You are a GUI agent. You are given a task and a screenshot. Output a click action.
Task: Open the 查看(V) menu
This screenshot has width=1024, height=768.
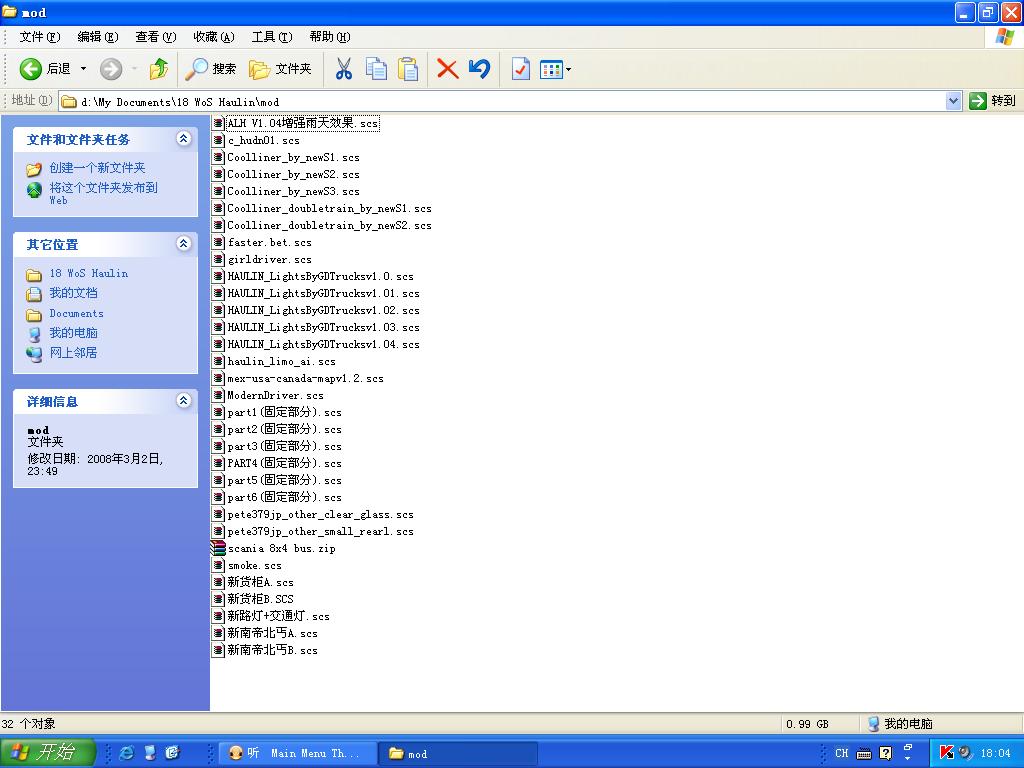pyautogui.click(x=155, y=37)
